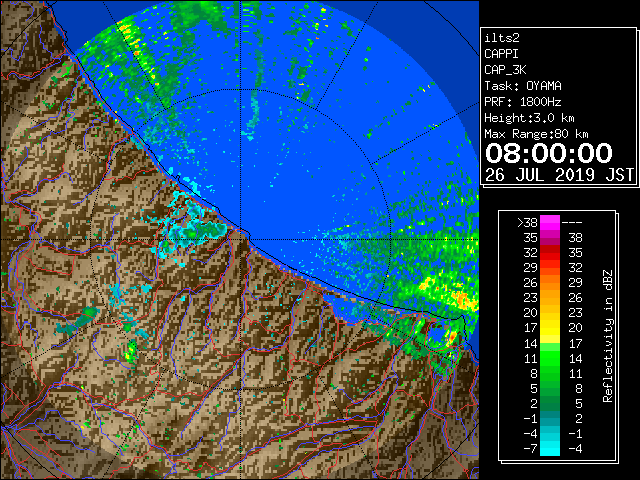Click the '-7' legend label
Screen dimensions: 640x480
[x=530, y=448]
